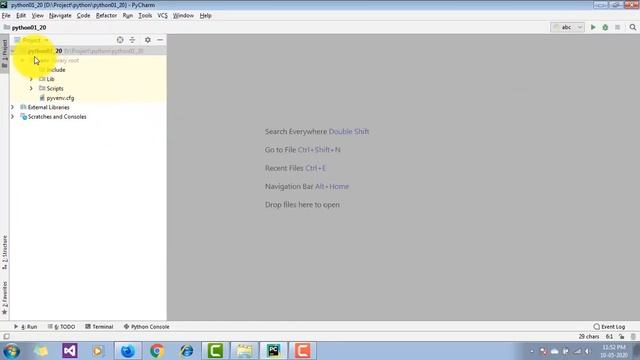
Task: Open Project panel gear settings
Action: (x=148, y=40)
